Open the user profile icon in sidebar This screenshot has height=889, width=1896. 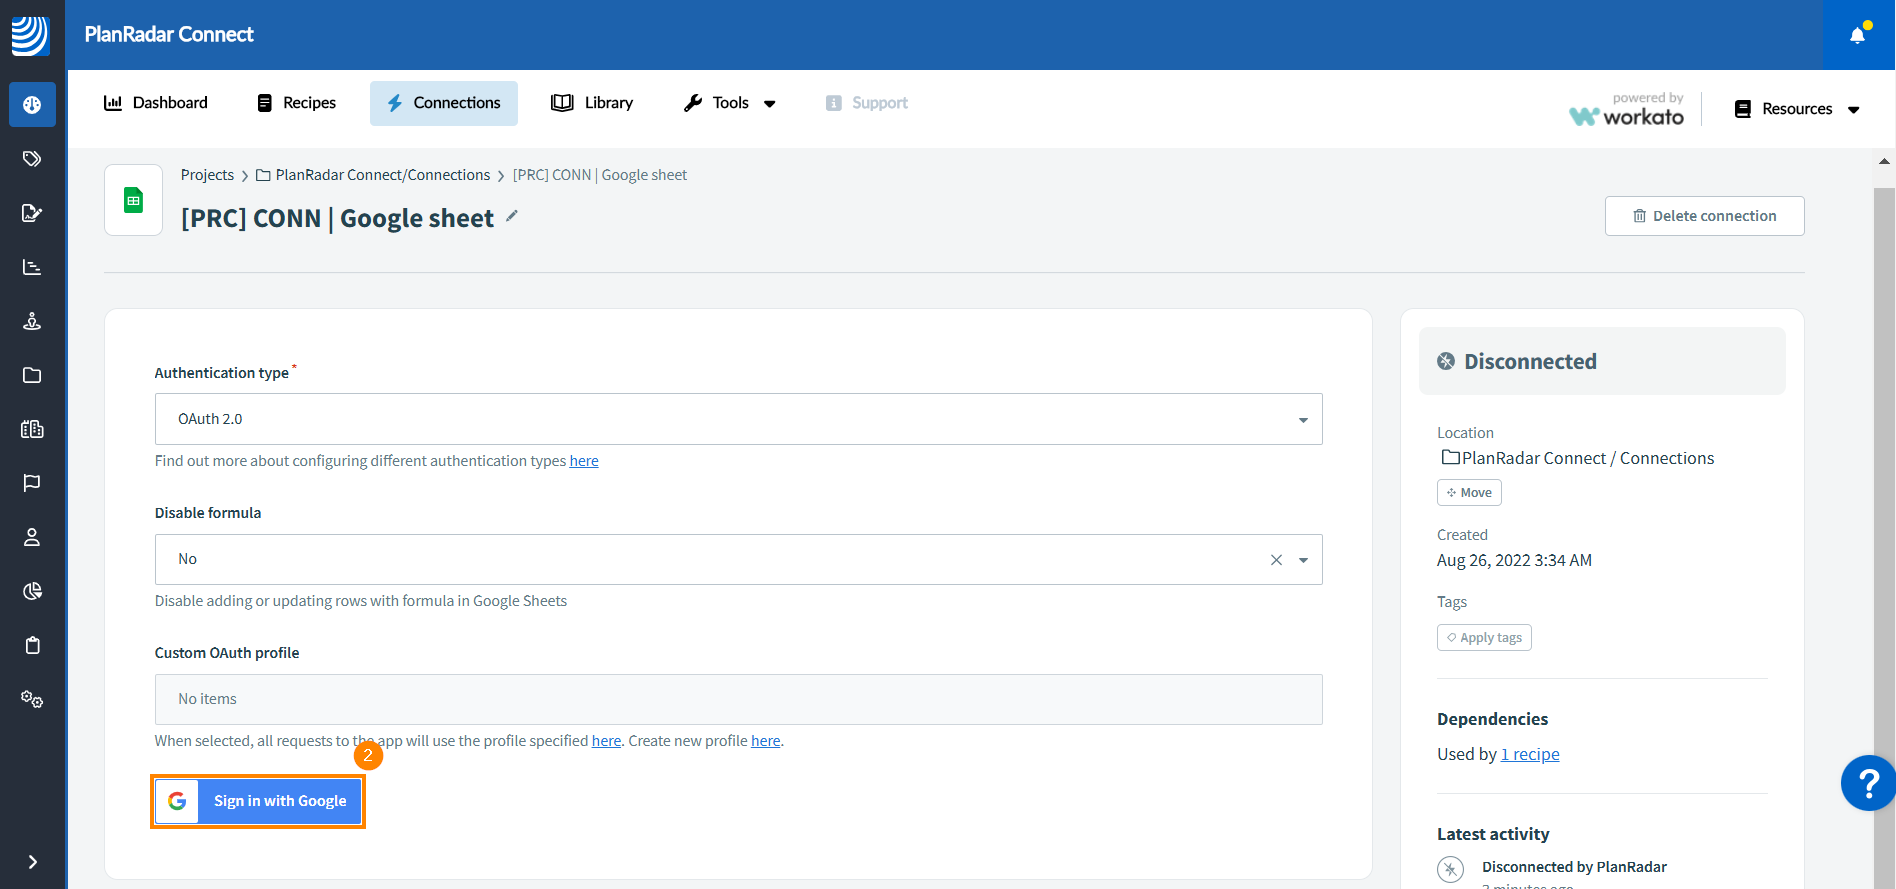click(x=32, y=537)
